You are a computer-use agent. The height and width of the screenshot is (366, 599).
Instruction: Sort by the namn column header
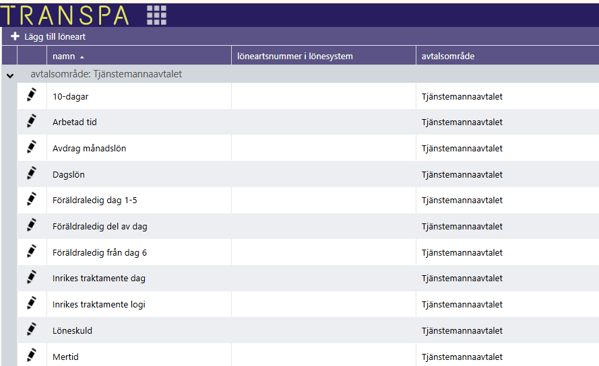pos(139,56)
